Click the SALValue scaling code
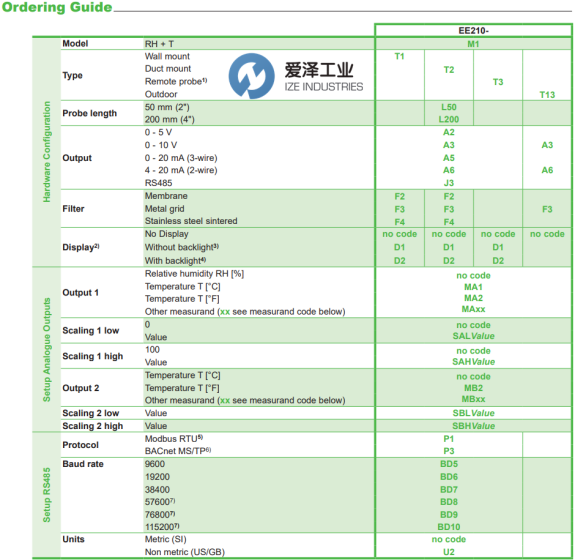 [x=473, y=336]
